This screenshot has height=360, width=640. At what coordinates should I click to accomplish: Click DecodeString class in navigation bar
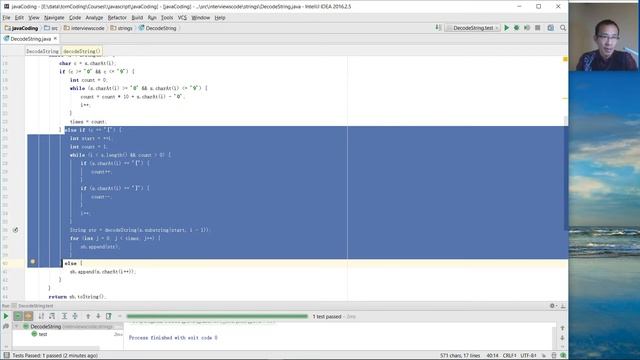[158, 28]
